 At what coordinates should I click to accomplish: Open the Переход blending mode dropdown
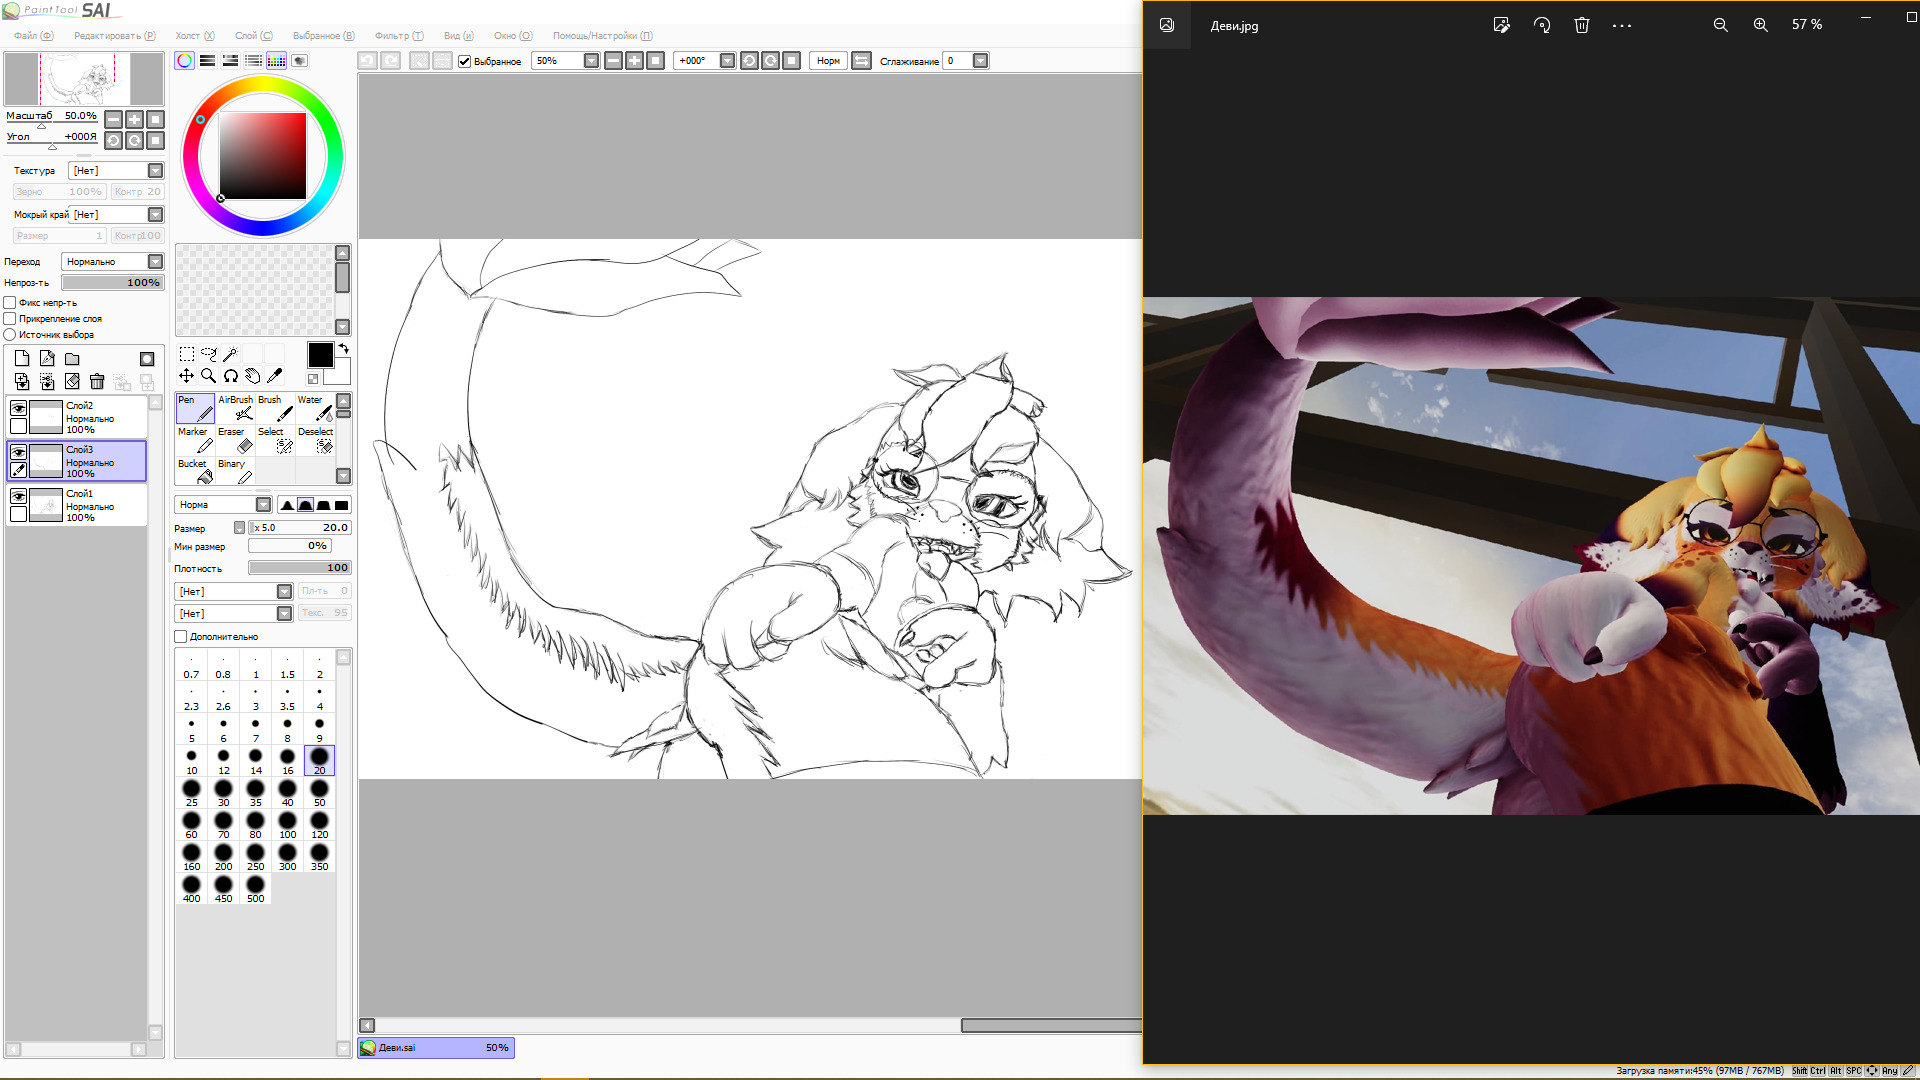pos(155,262)
